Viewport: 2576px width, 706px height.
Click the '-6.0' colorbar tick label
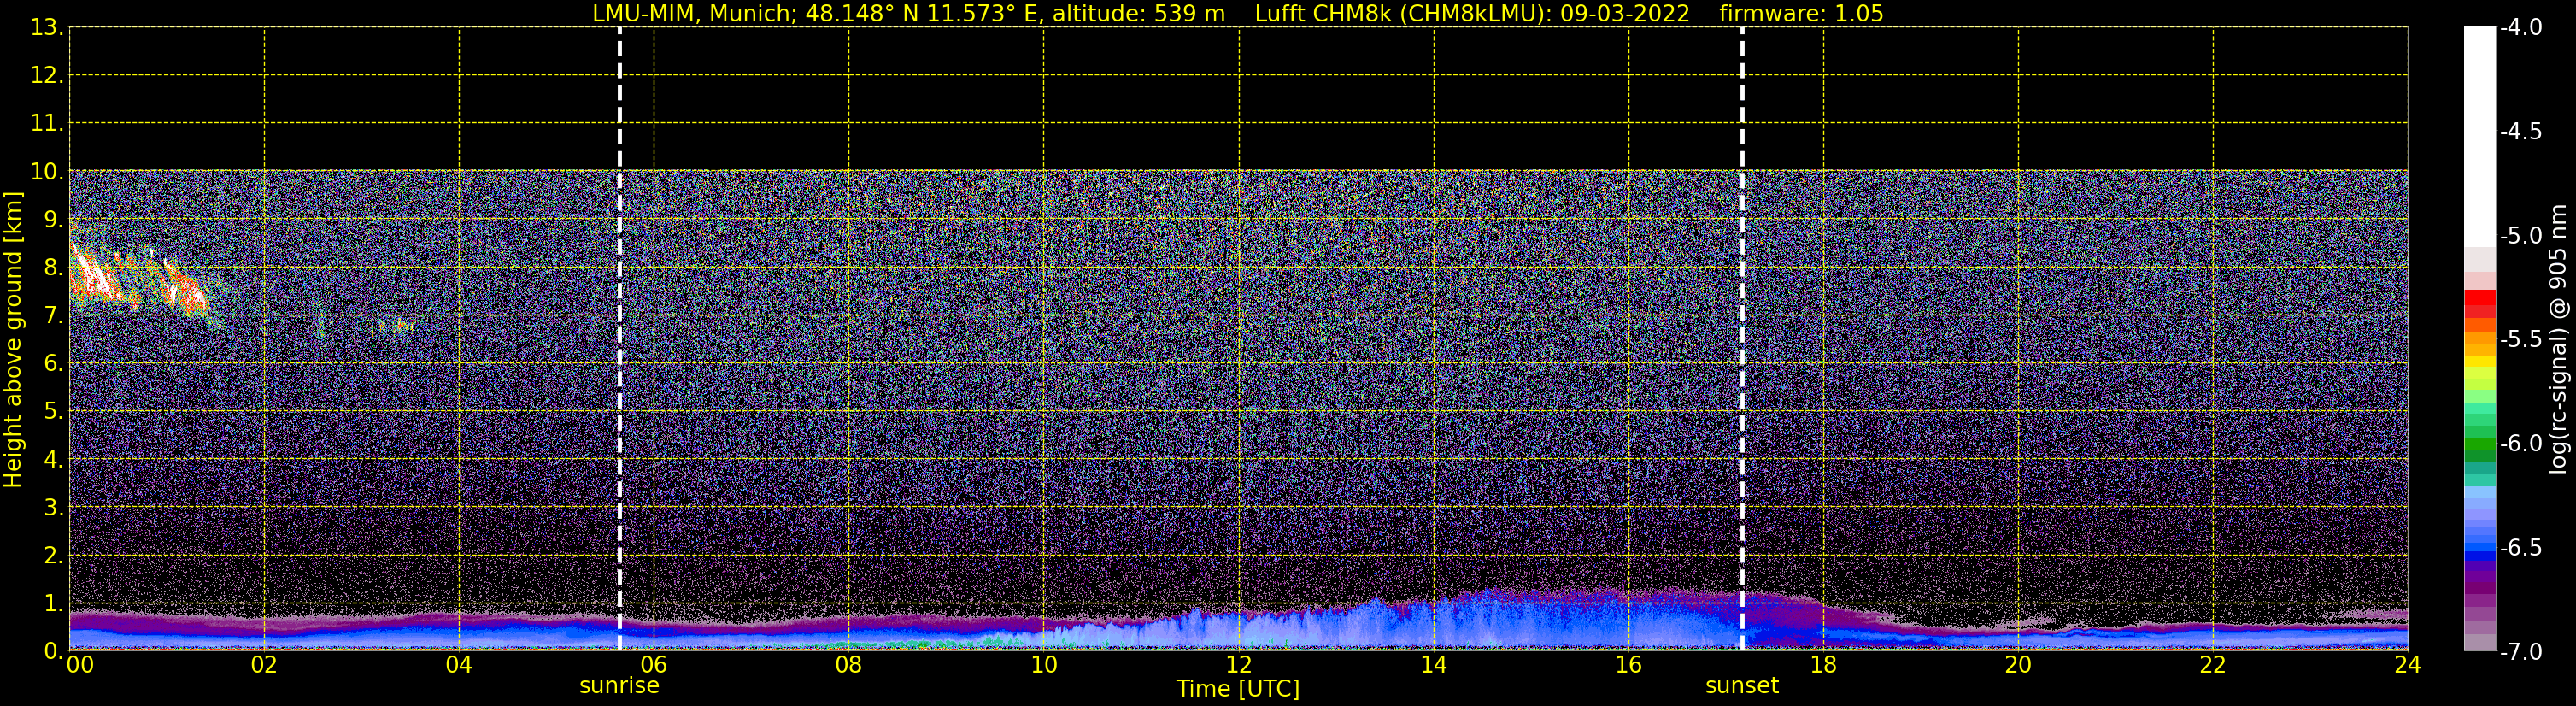click(2521, 444)
